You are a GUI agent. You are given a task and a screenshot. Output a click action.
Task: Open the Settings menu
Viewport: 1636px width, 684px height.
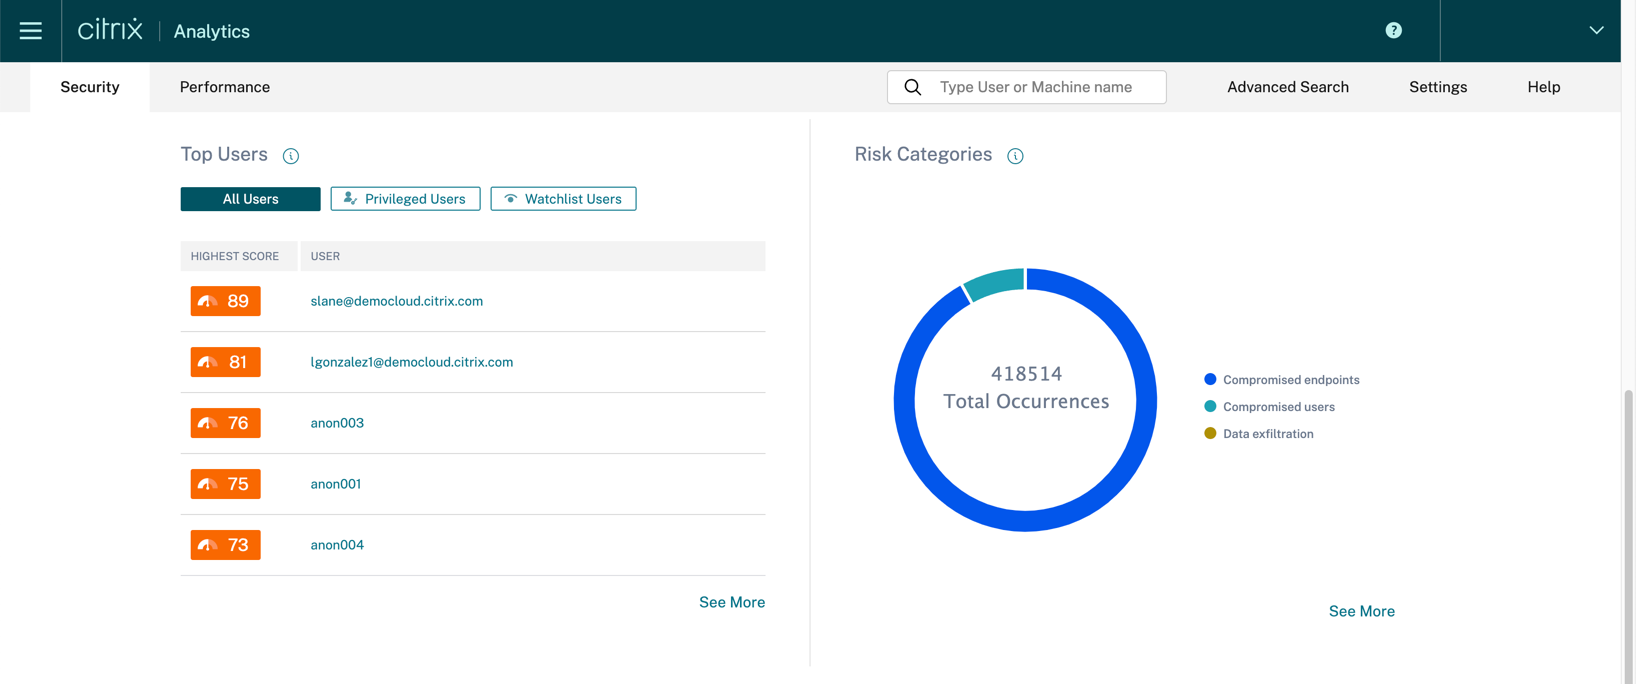coord(1437,87)
